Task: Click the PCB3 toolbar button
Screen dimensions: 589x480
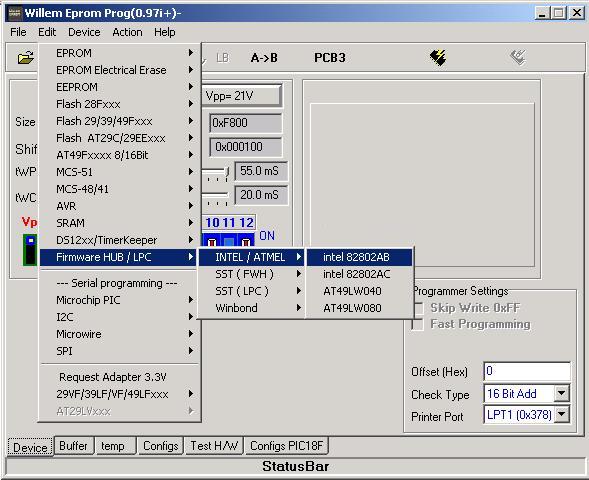Action: [x=329, y=58]
